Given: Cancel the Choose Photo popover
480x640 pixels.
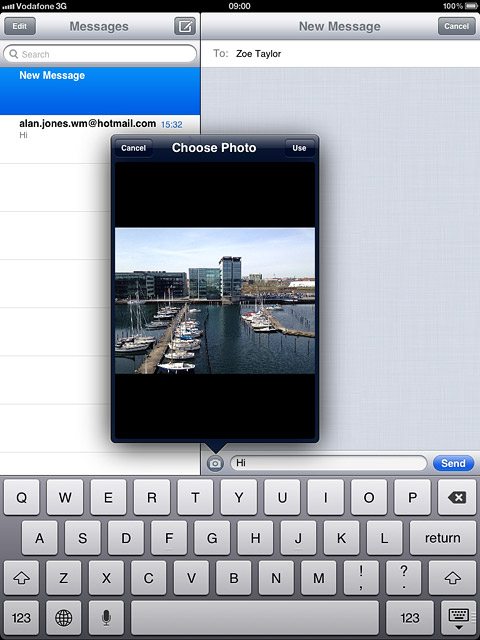Looking at the screenshot, I should tap(133, 148).
